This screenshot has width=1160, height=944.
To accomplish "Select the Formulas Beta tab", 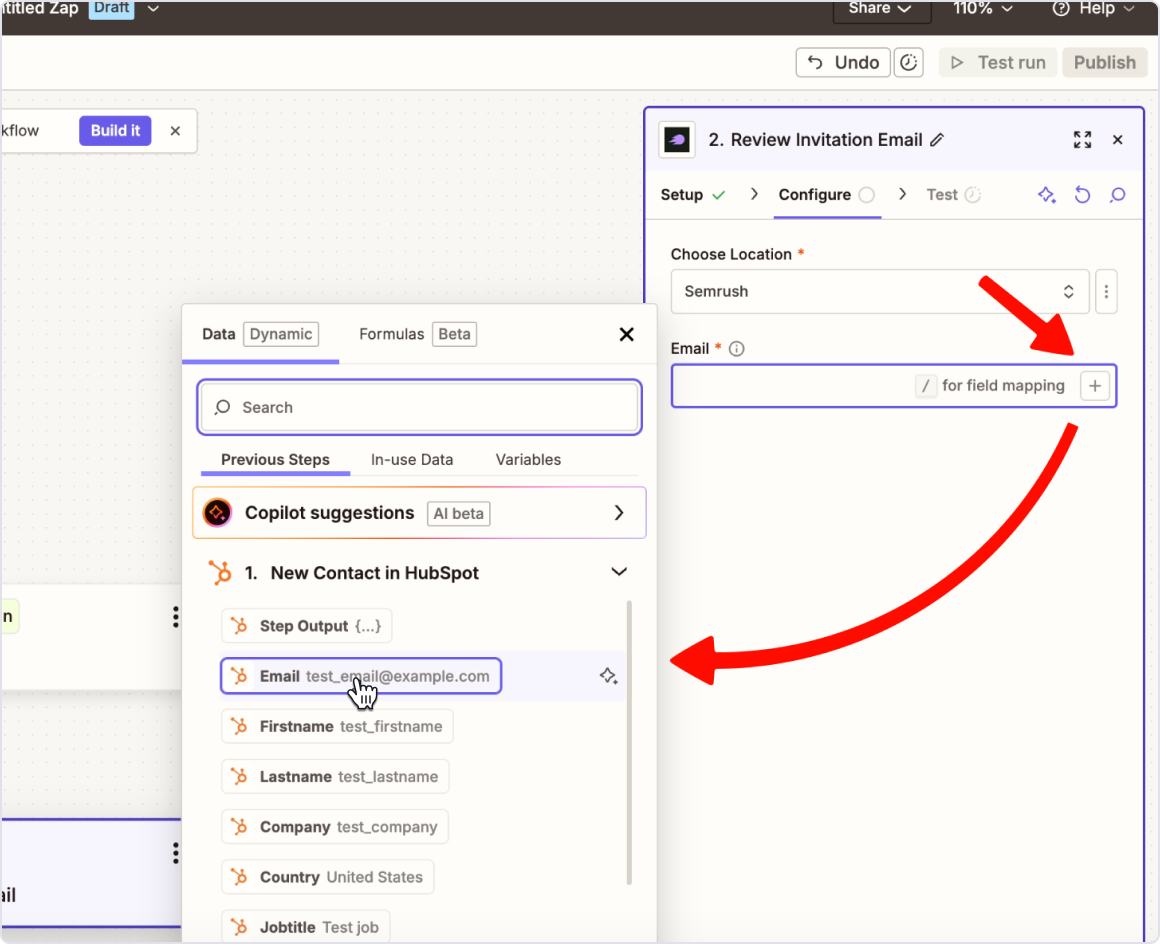I will tap(418, 334).
